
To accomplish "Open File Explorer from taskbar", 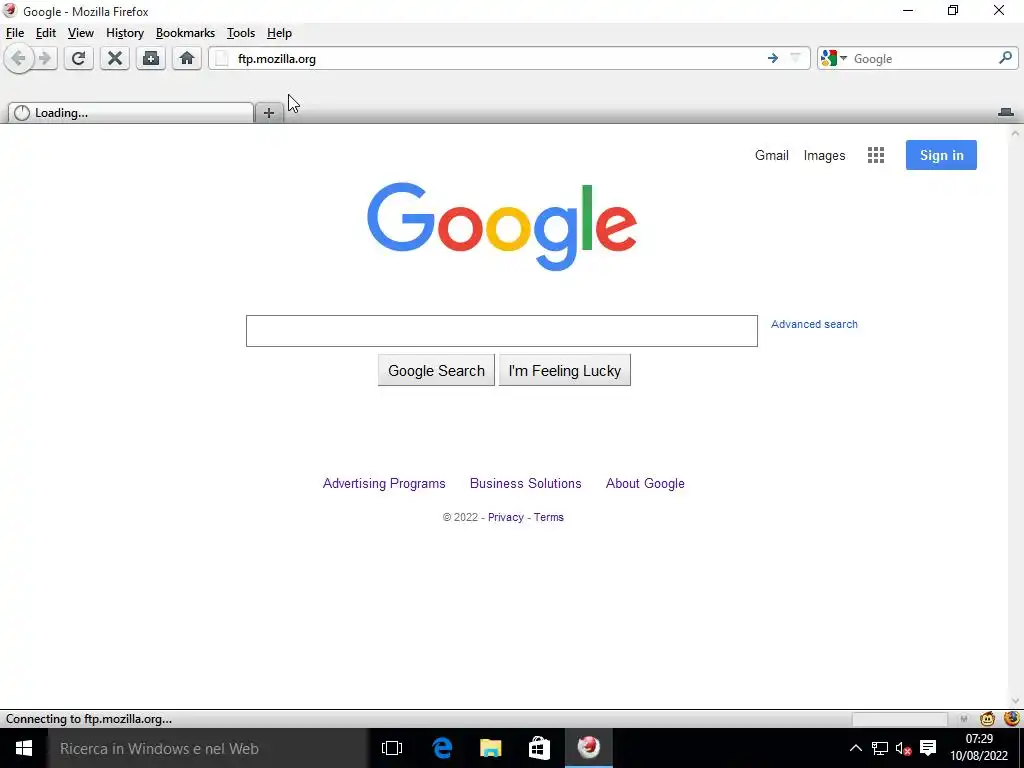I will point(490,748).
